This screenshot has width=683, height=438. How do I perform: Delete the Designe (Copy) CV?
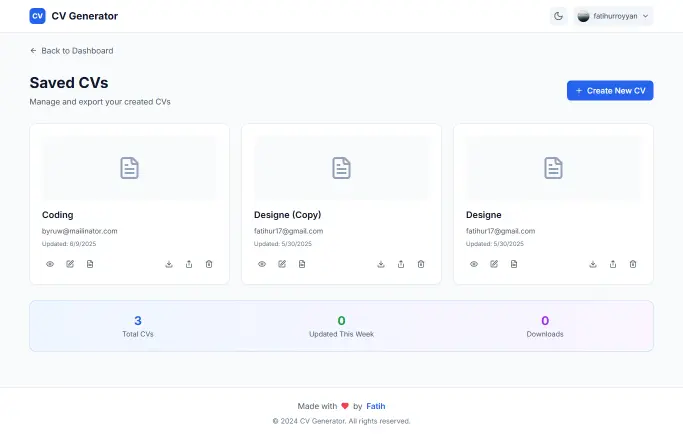[421, 264]
